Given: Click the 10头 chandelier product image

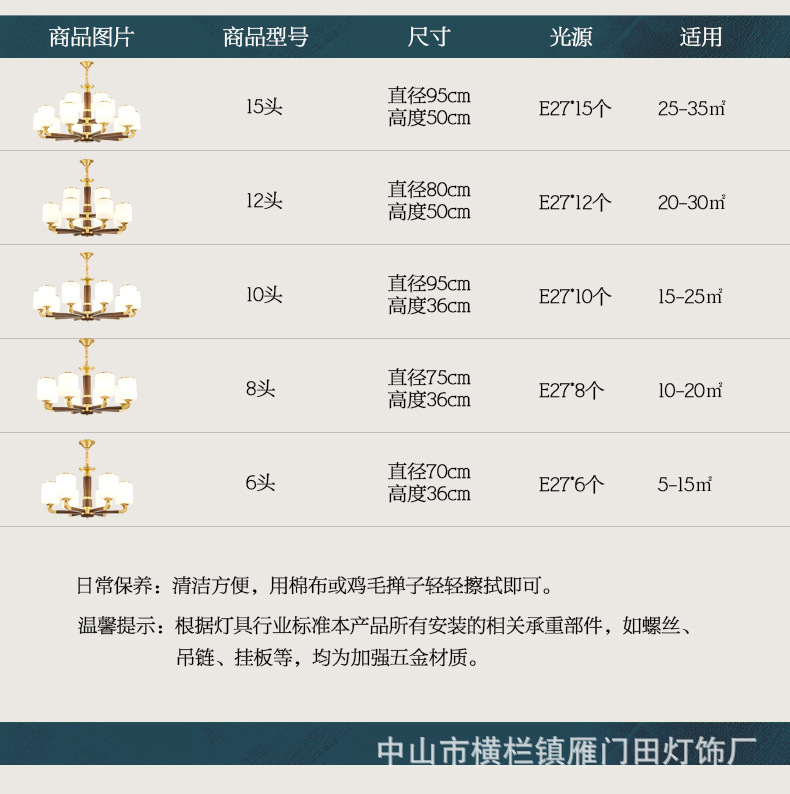Looking at the screenshot, I should (x=87, y=286).
